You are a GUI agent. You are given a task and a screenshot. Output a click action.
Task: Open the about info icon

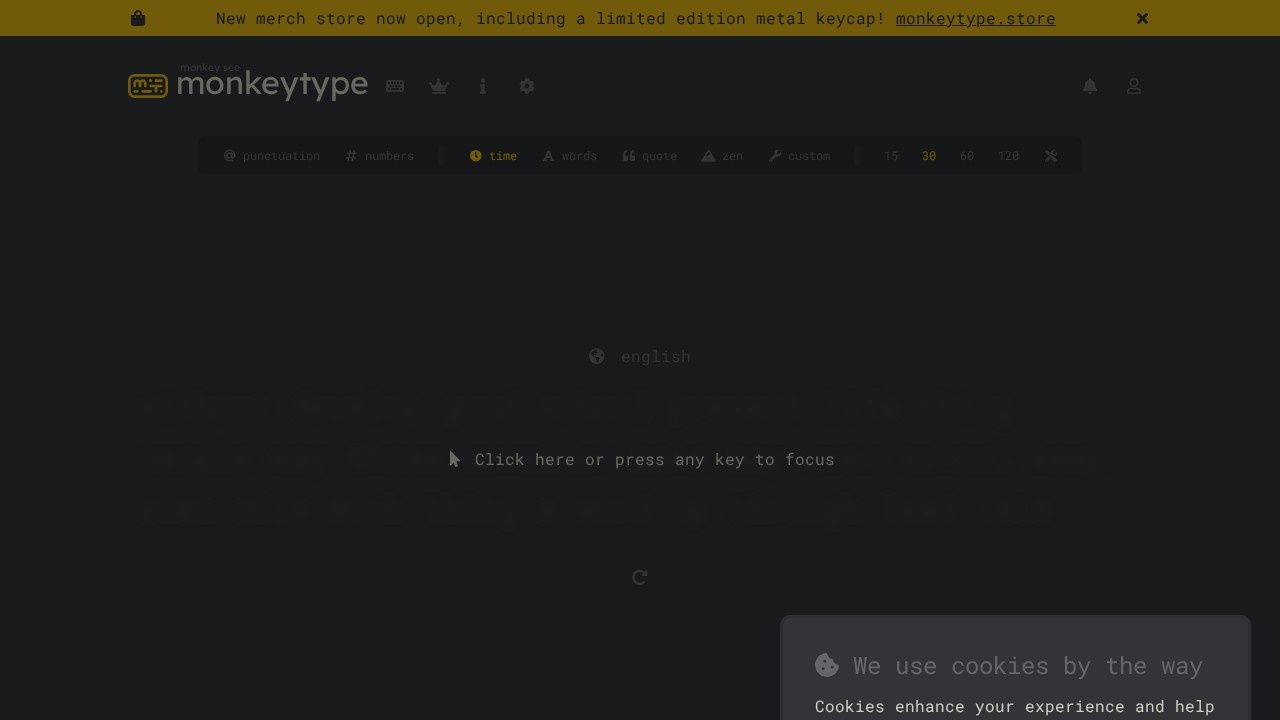click(482, 86)
